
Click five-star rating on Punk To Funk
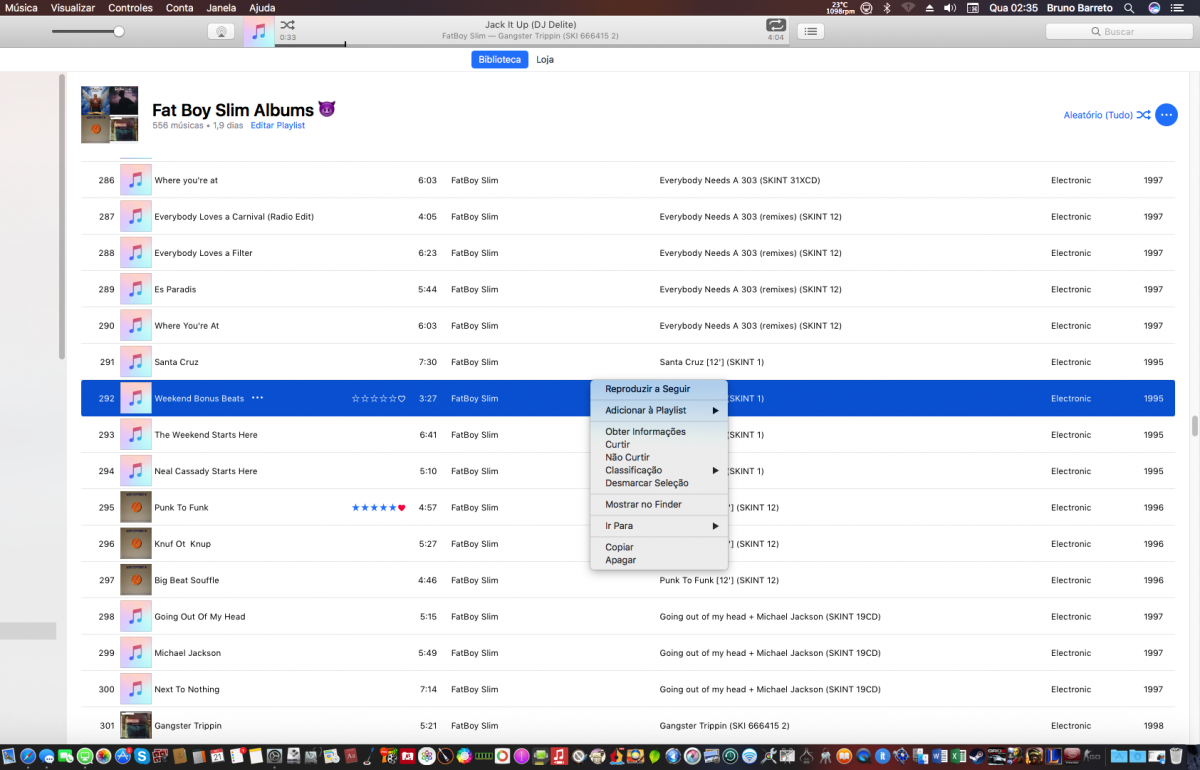click(374, 508)
